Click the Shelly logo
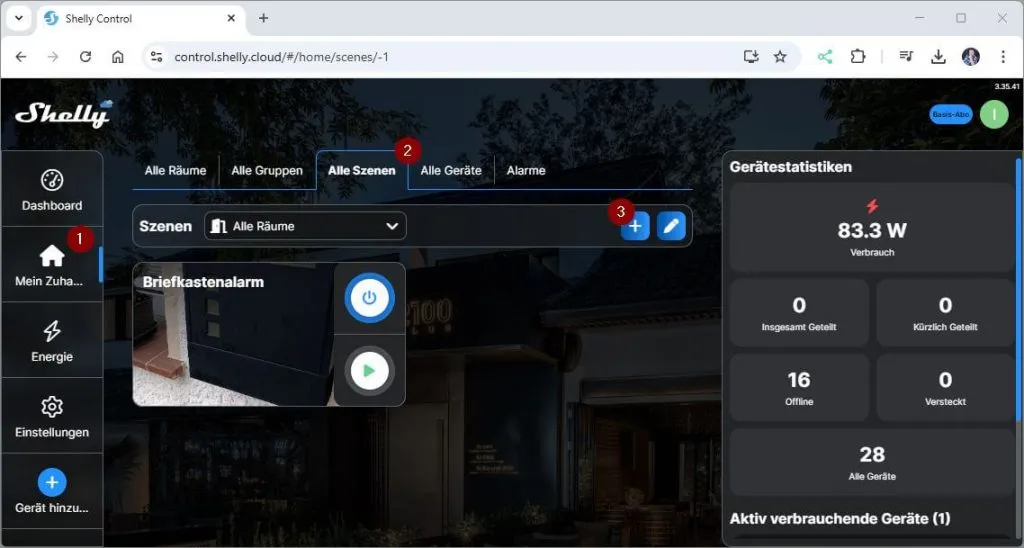 click(63, 114)
